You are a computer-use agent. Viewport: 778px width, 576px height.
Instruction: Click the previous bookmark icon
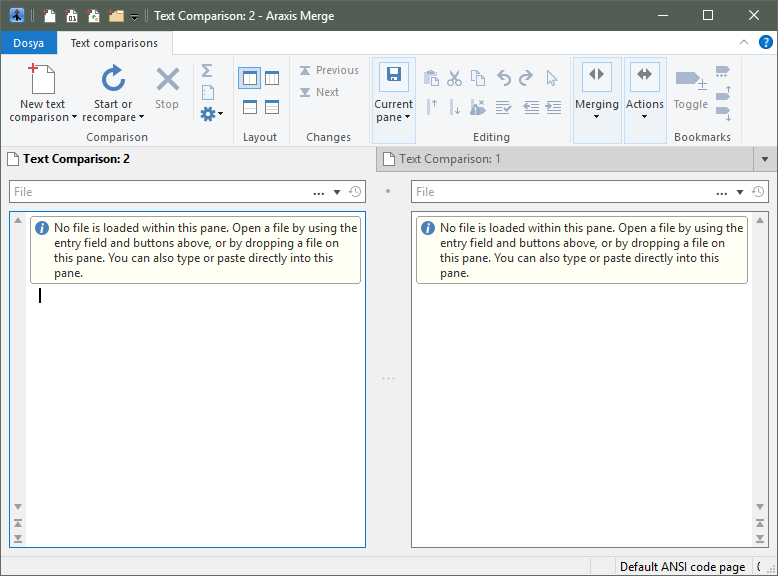coord(723,93)
